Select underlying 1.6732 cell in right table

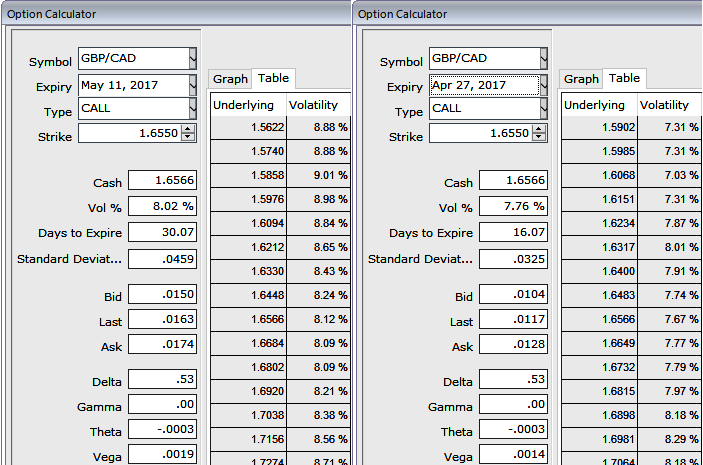[x=599, y=367]
